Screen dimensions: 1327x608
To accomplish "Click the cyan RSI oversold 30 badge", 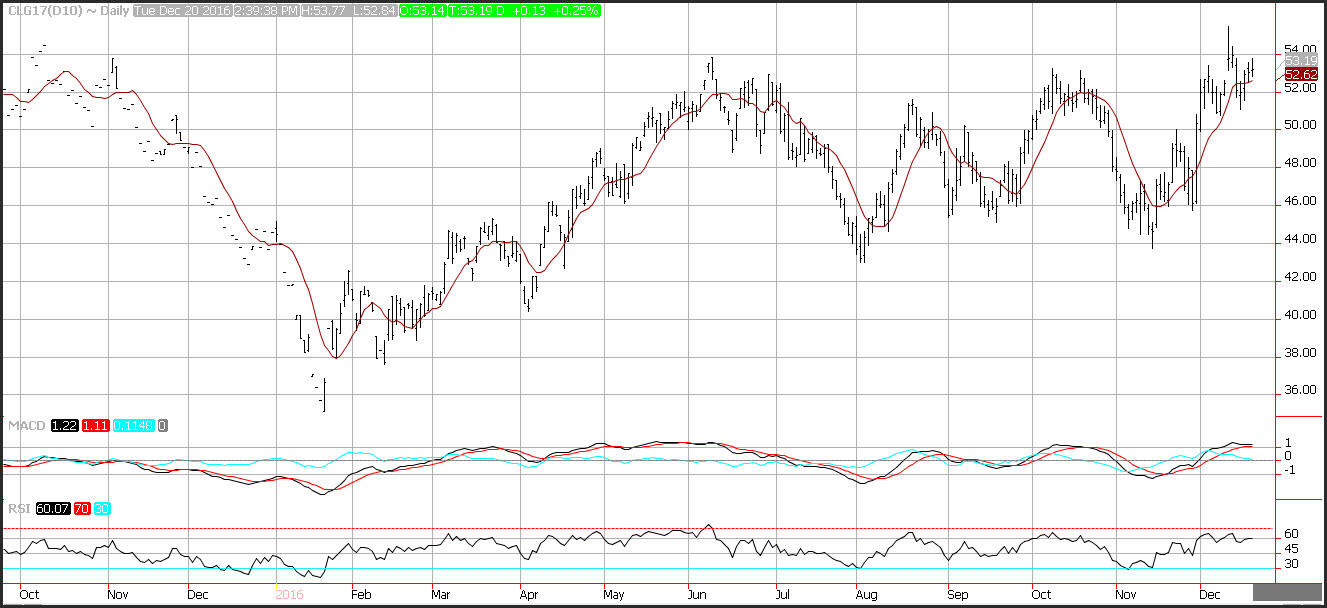I will [x=101, y=508].
